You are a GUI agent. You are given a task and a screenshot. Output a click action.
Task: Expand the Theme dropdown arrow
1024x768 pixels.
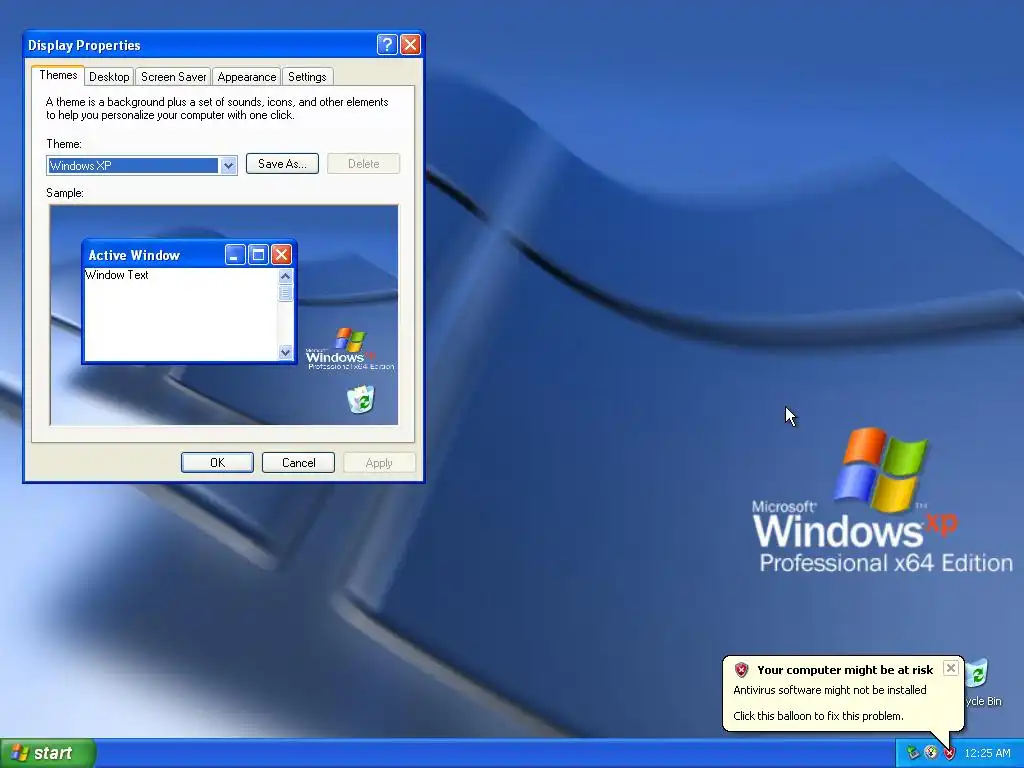click(228, 165)
